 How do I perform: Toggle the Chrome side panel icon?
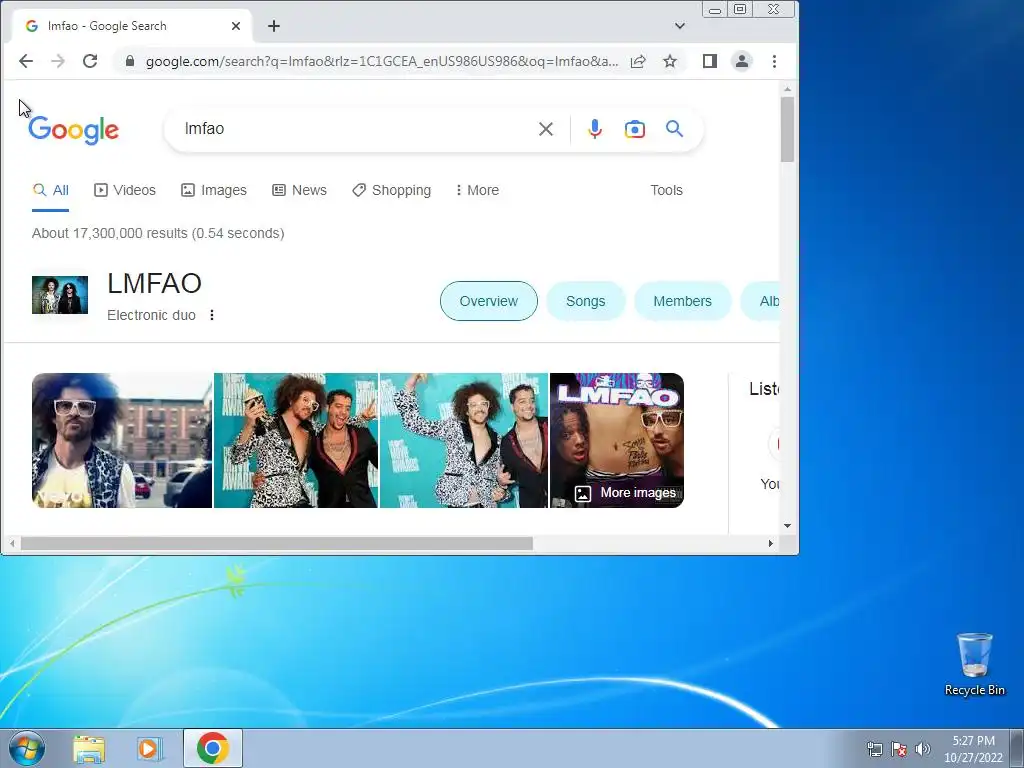[x=710, y=61]
